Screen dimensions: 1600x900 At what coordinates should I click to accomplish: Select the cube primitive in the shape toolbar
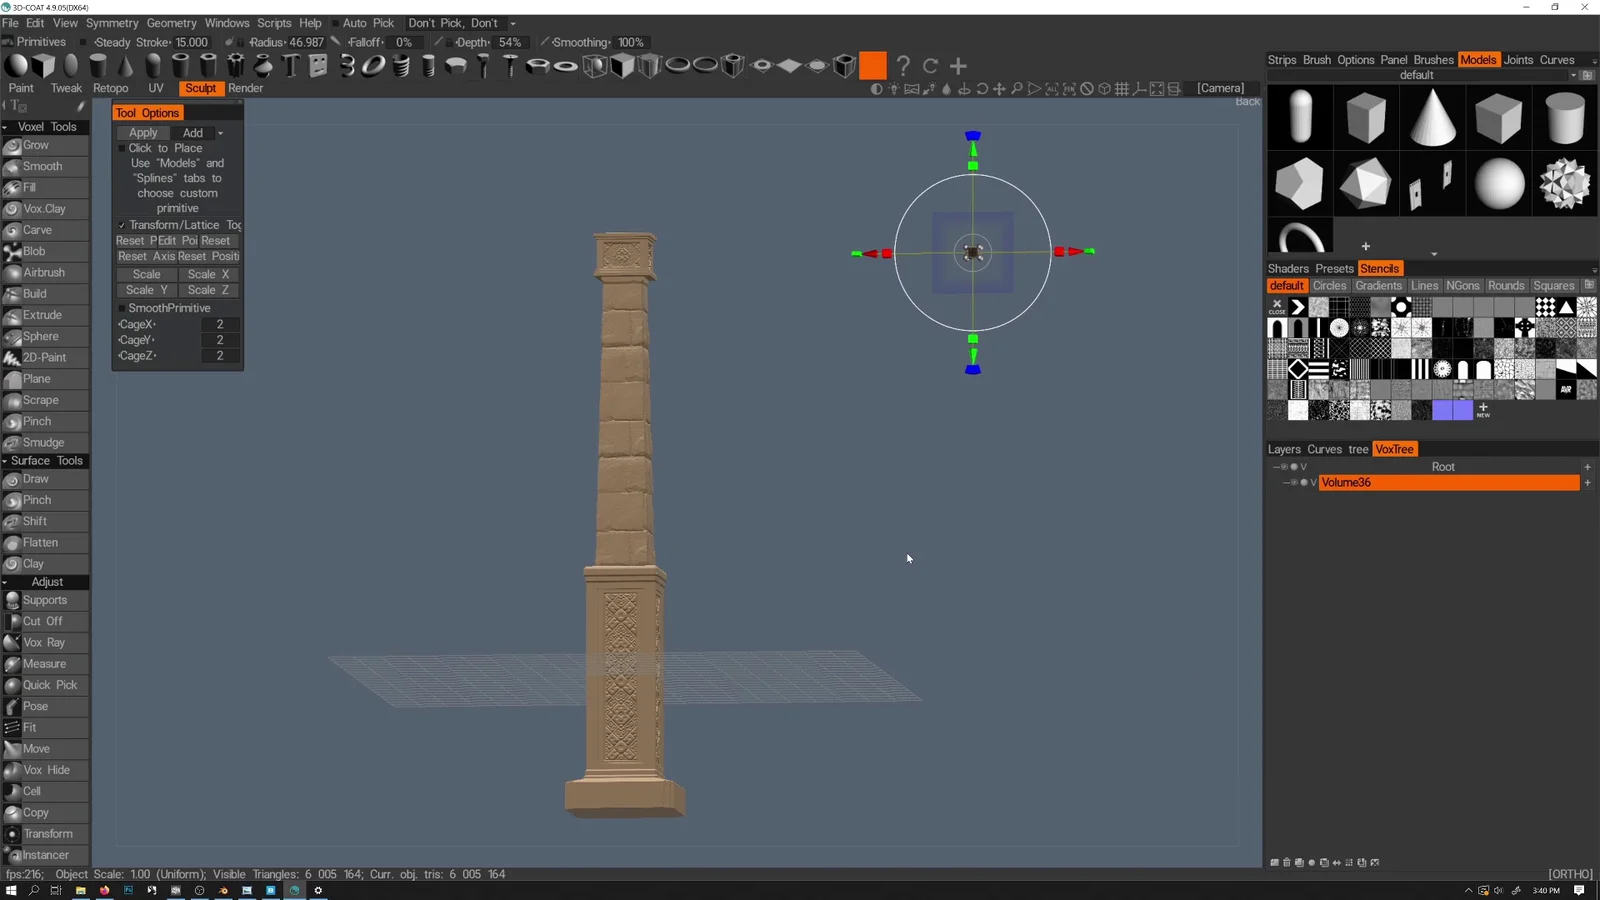[45, 64]
